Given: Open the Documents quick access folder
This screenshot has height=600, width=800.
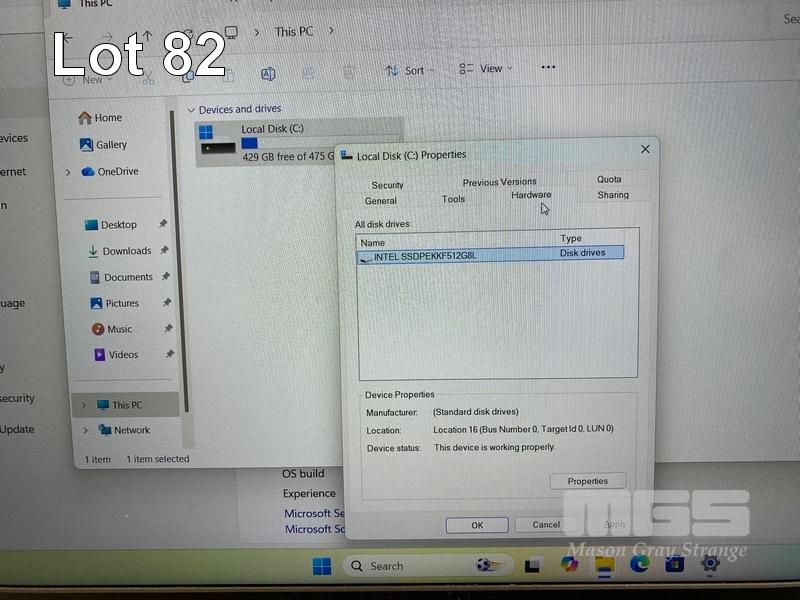Looking at the screenshot, I should coord(121,277).
